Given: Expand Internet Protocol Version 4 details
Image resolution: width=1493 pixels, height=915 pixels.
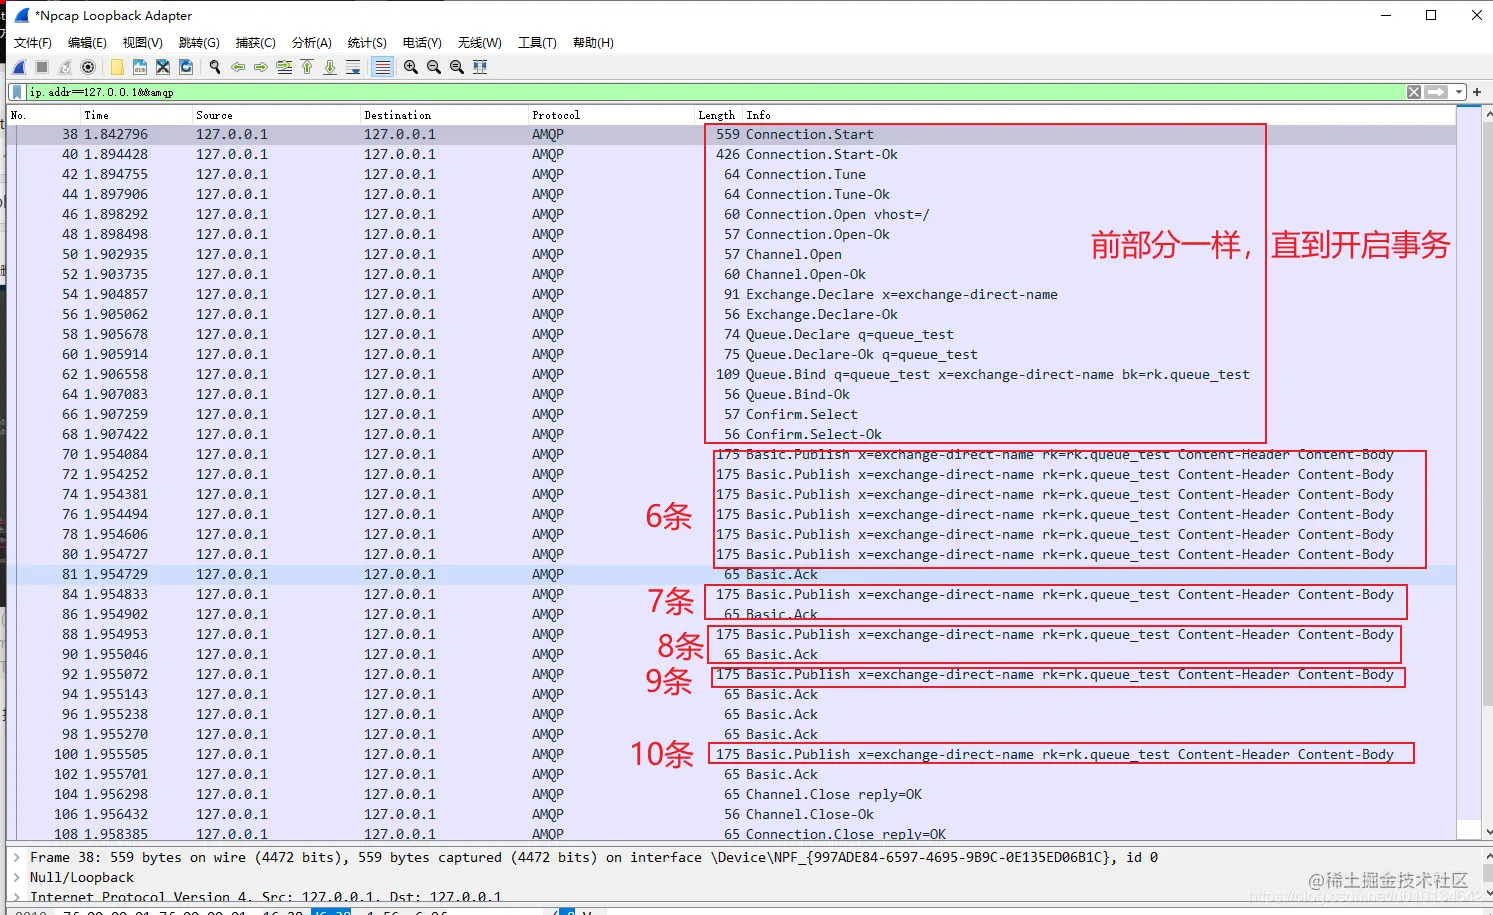Looking at the screenshot, I should click(16, 896).
